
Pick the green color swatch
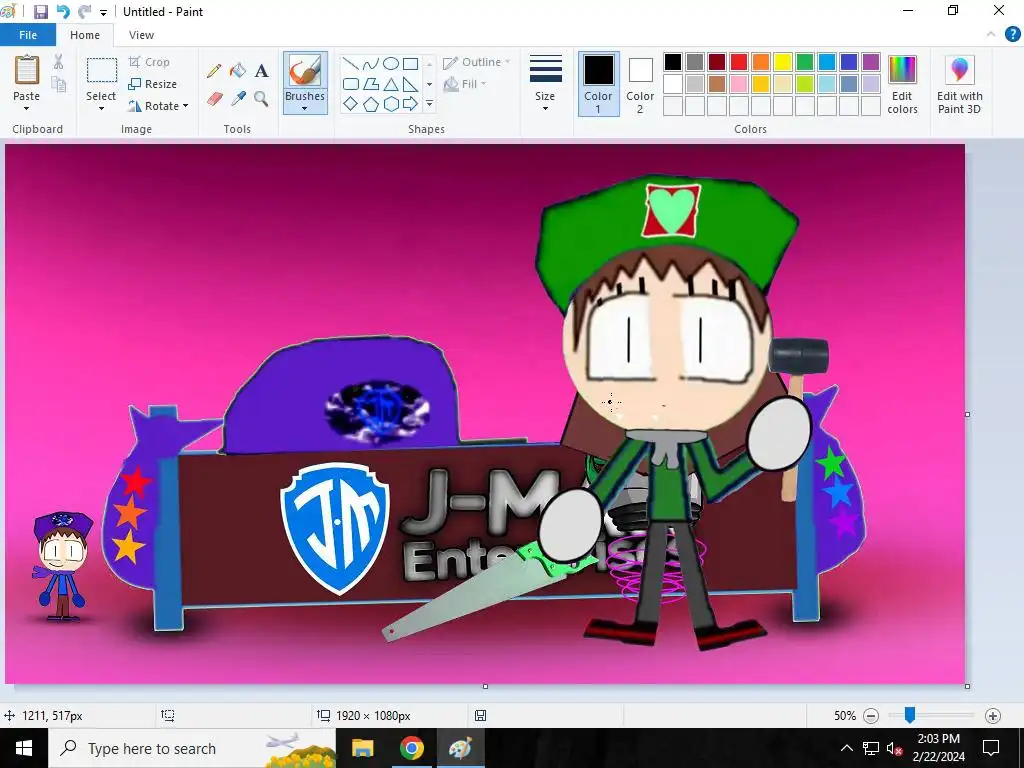tap(805, 62)
